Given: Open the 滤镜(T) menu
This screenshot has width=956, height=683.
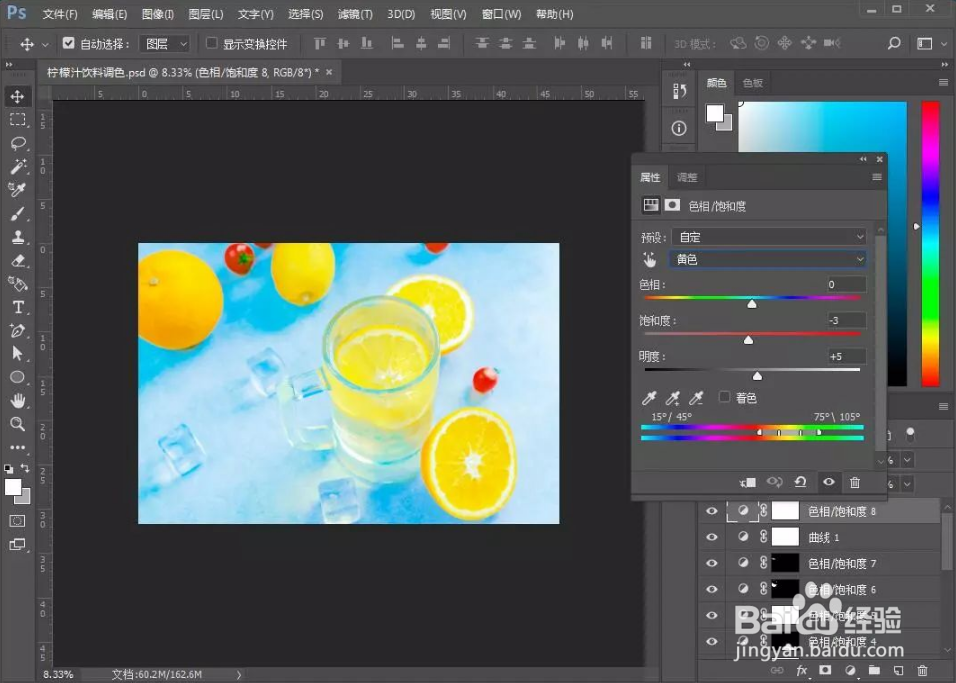Looking at the screenshot, I should pyautogui.click(x=355, y=14).
